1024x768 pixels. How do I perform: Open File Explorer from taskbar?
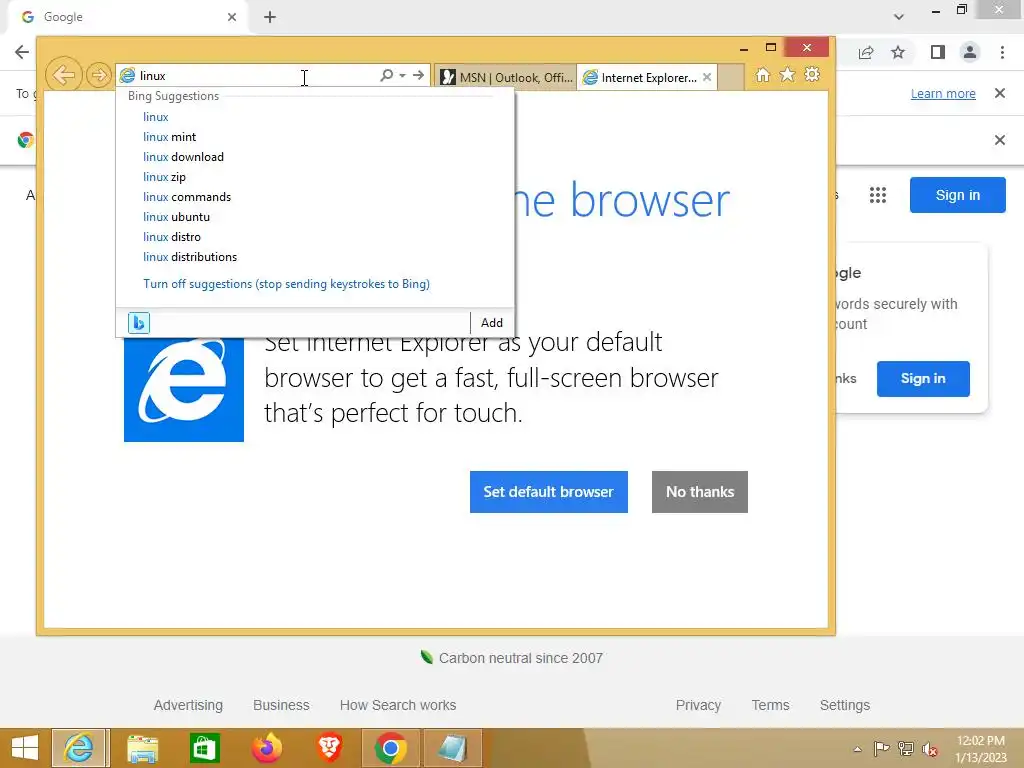(142, 748)
